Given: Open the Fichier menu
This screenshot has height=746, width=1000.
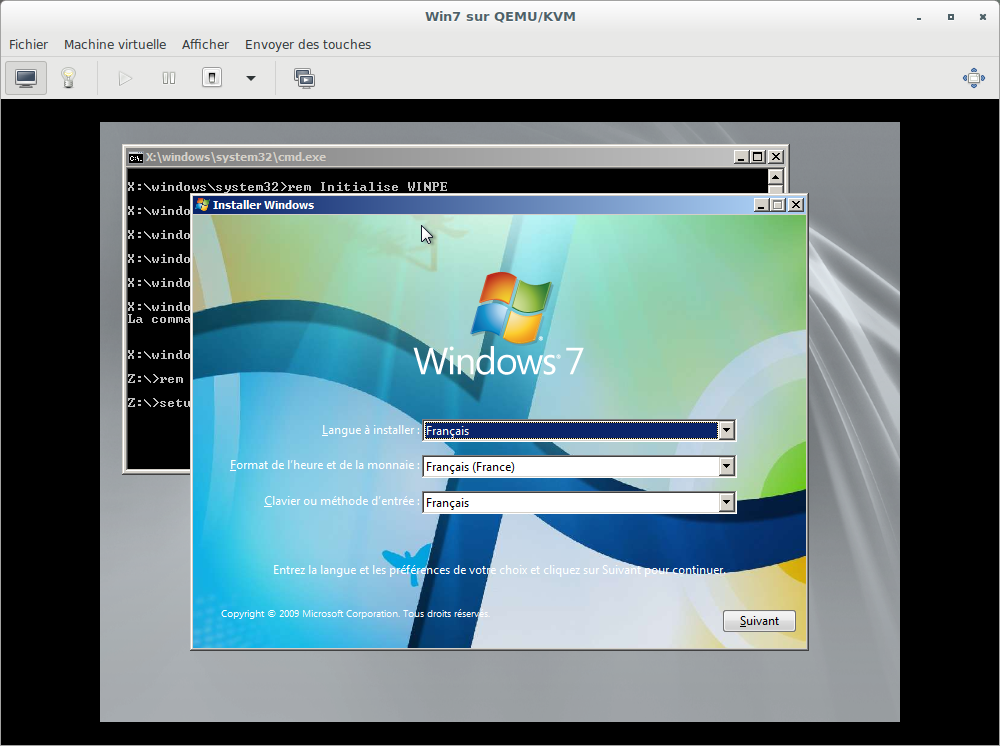Looking at the screenshot, I should pos(28,45).
